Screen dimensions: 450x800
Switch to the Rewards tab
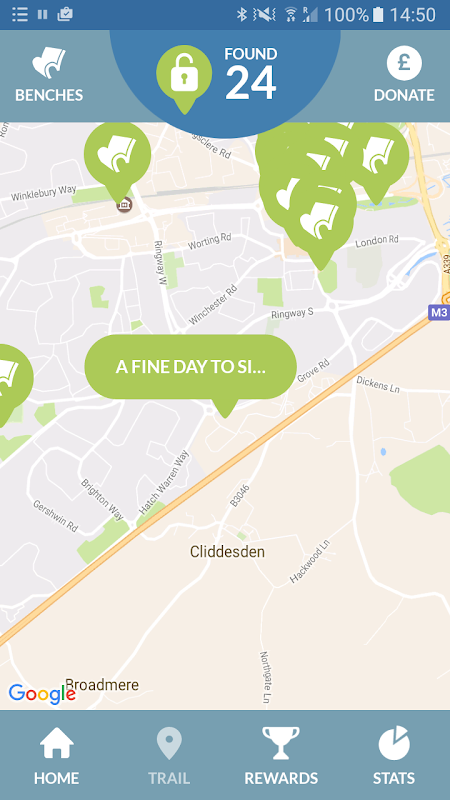(x=281, y=755)
